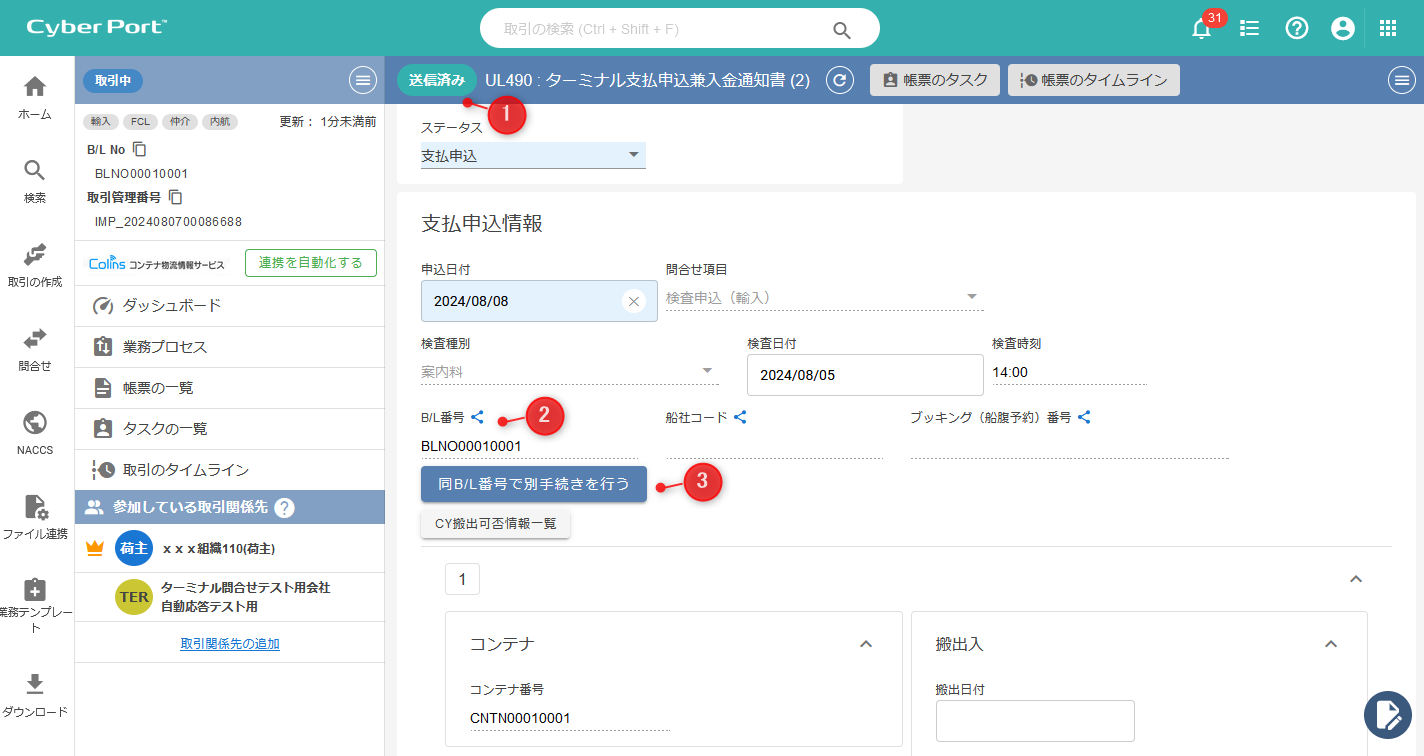This screenshot has height=756, width=1424.
Task: Copy the B/L No using copy icon
Action: point(140,150)
